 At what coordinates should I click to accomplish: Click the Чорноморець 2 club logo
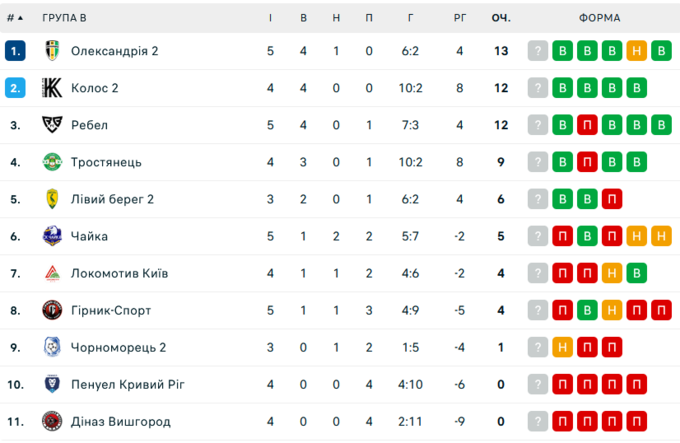tap(52, 348)
